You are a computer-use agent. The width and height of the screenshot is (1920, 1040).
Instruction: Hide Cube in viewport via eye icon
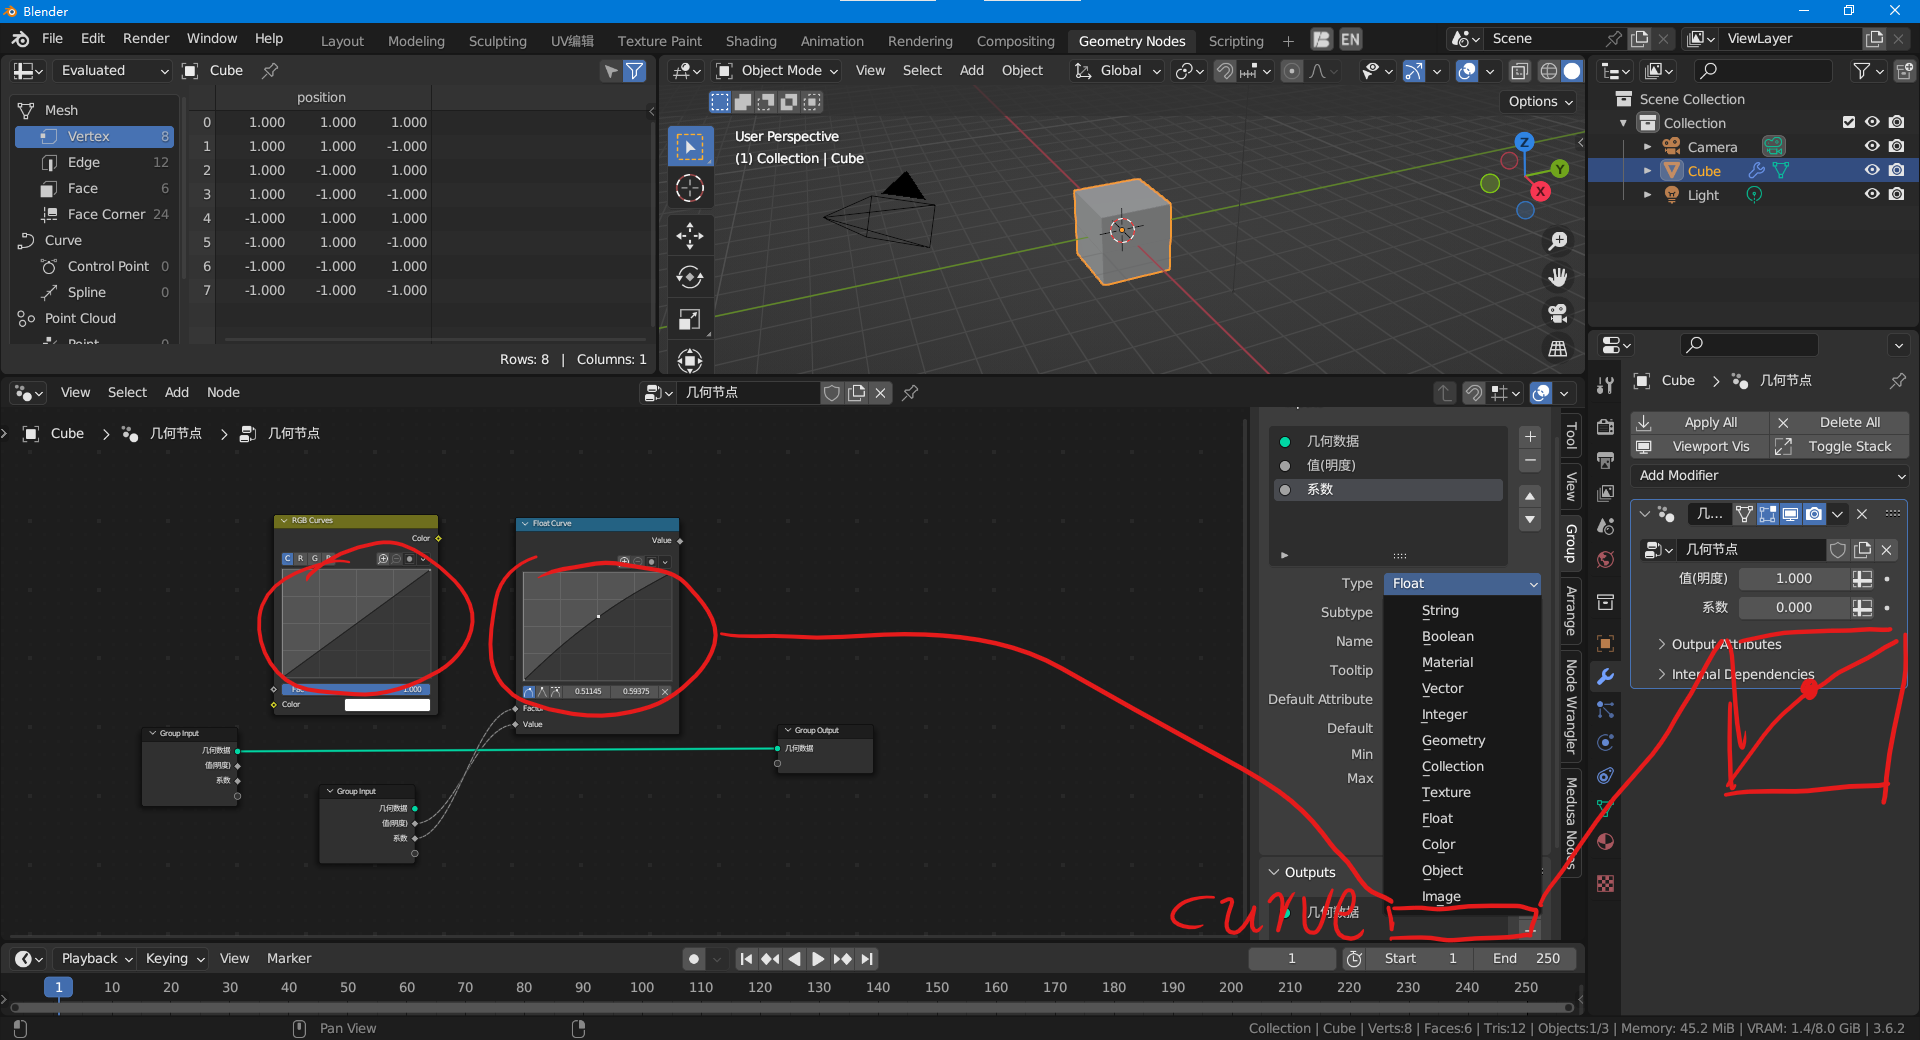pos(1872,170)
